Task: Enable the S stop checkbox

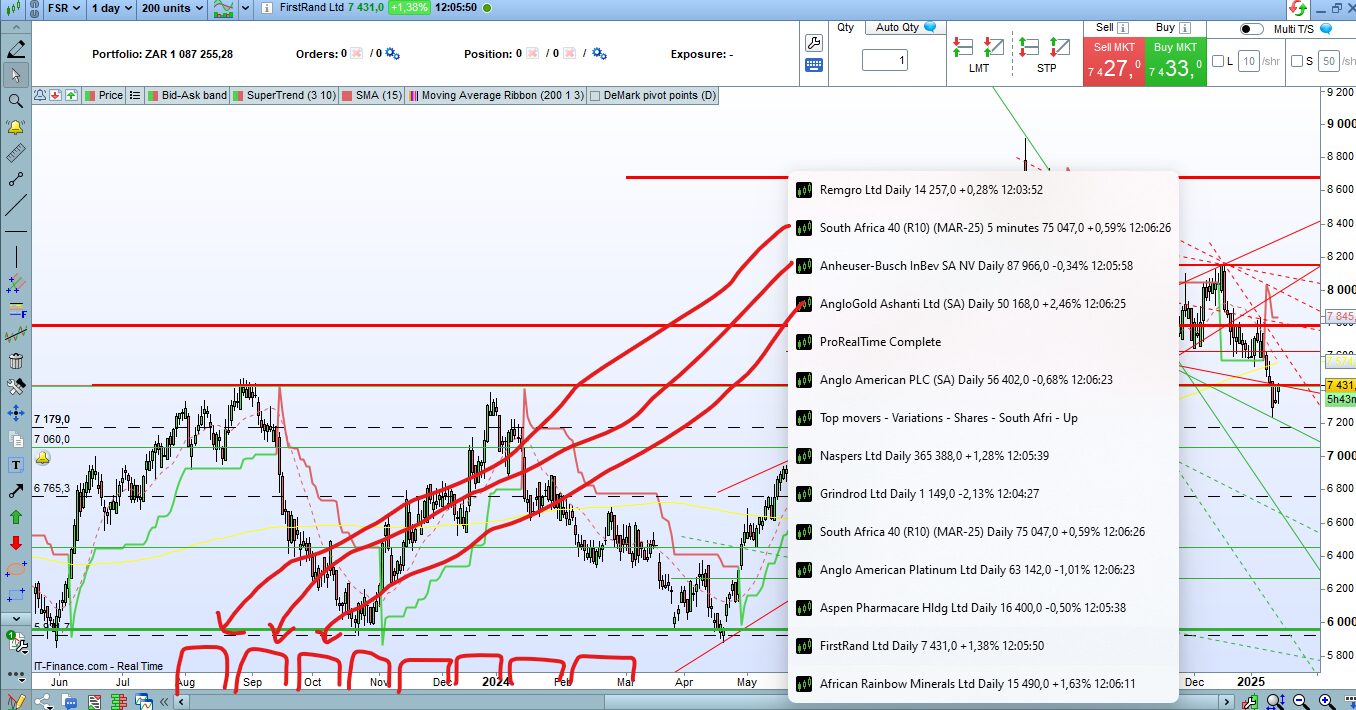Action: [1297, 61]
